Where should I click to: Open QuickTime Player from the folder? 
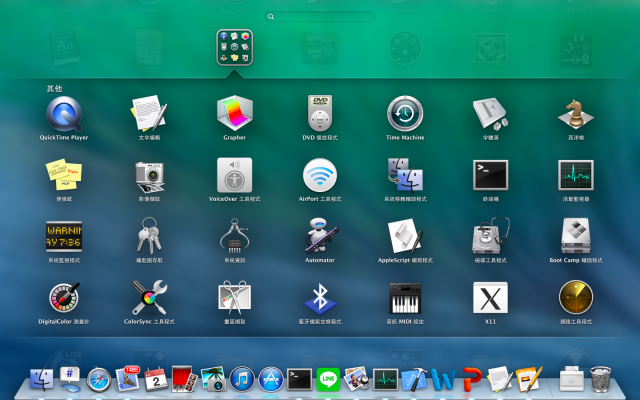point(64,113)
